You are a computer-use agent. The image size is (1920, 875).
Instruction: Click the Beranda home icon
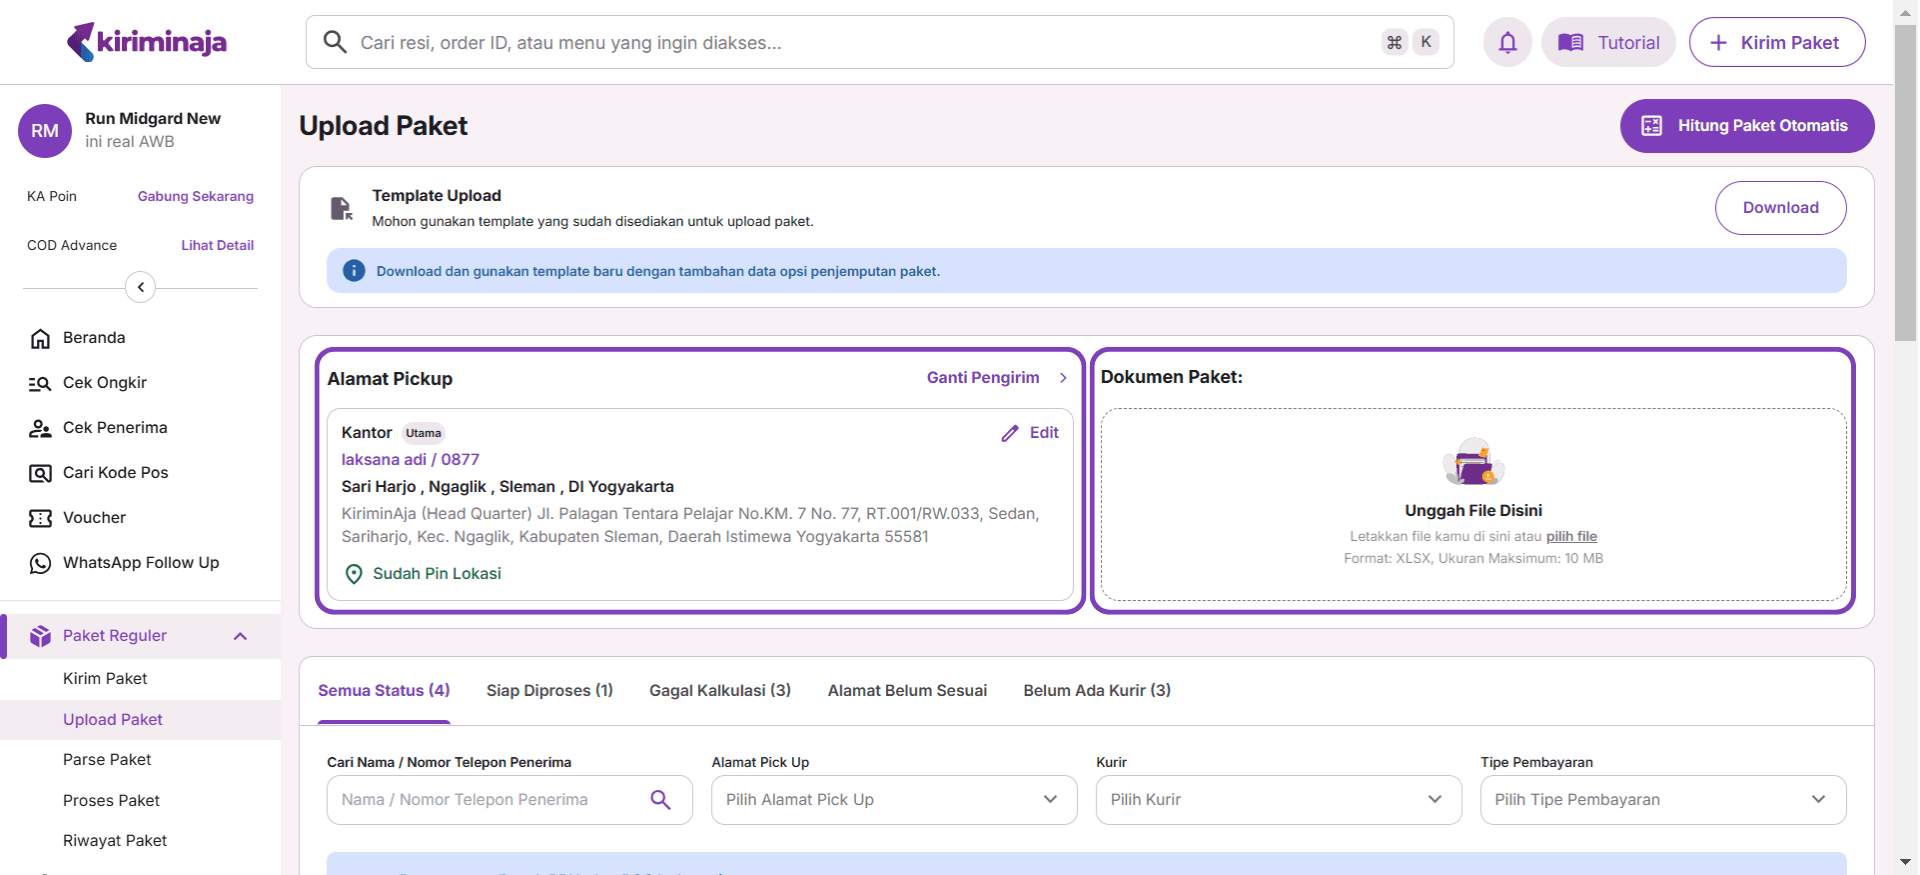point(40,338)
